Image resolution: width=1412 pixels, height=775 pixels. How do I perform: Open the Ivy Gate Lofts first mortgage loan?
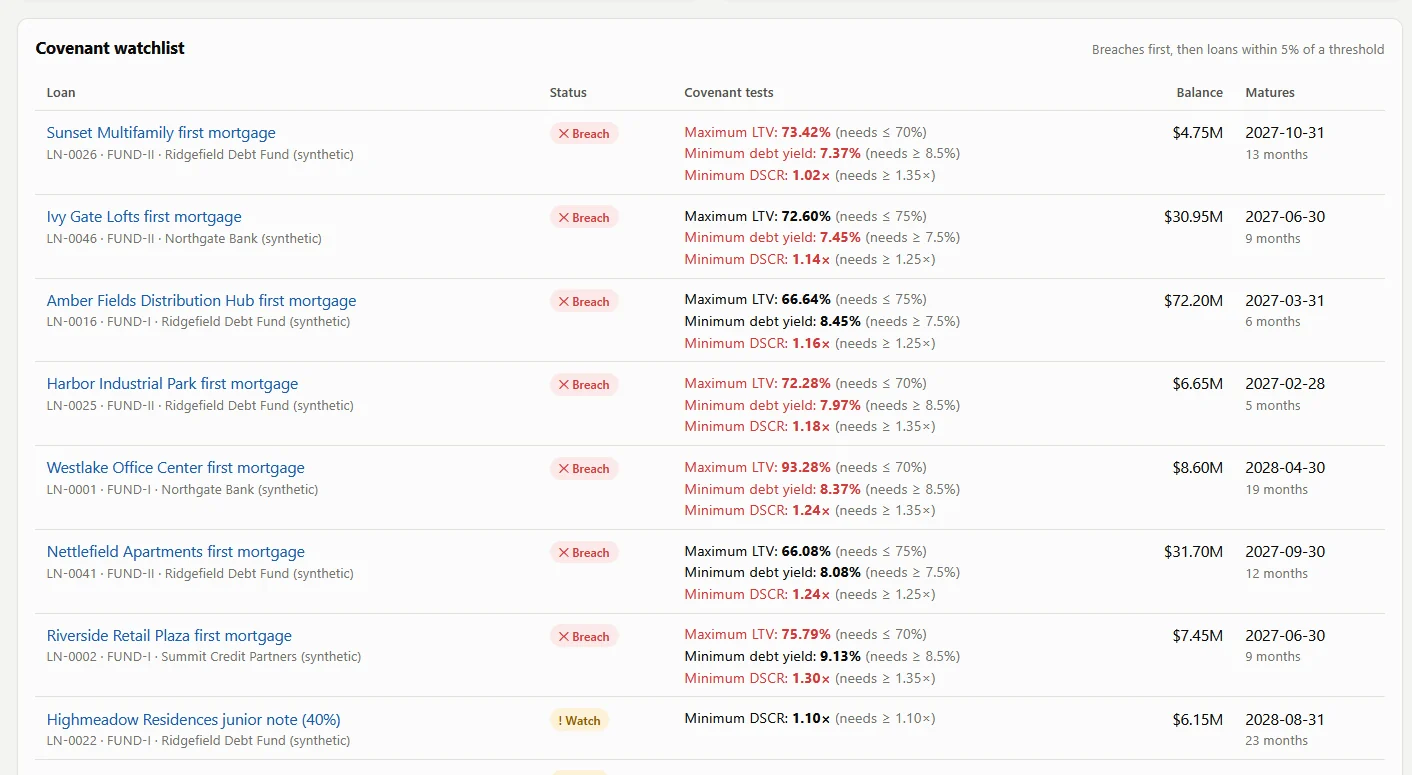coord(144,217)
